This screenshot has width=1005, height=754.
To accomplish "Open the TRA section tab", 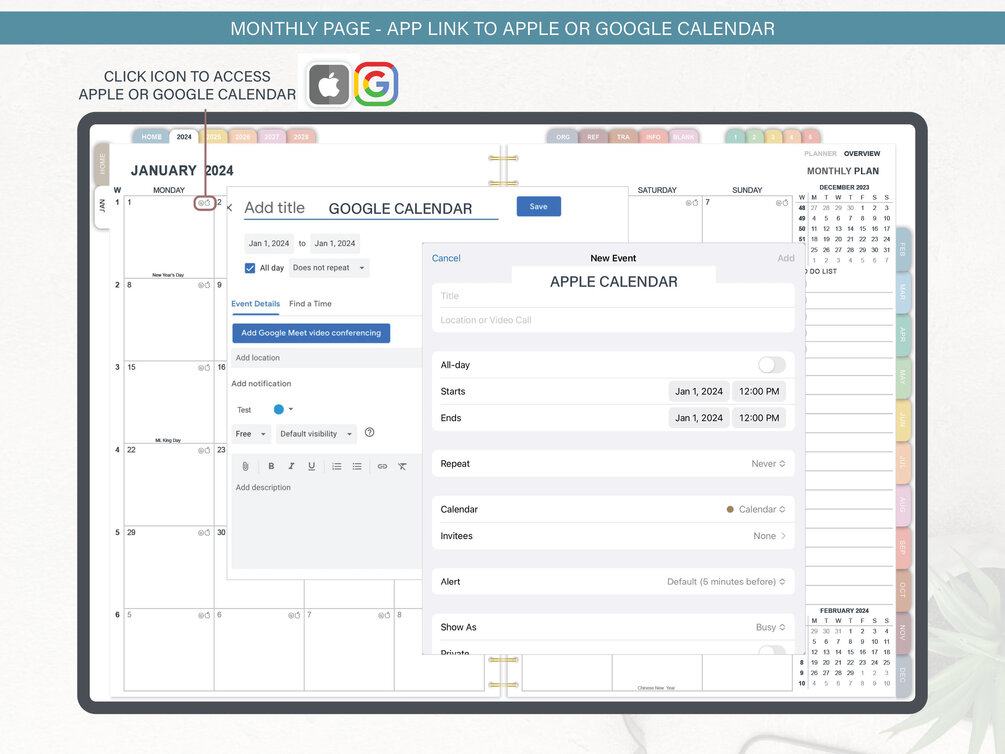I will [623, 137].
